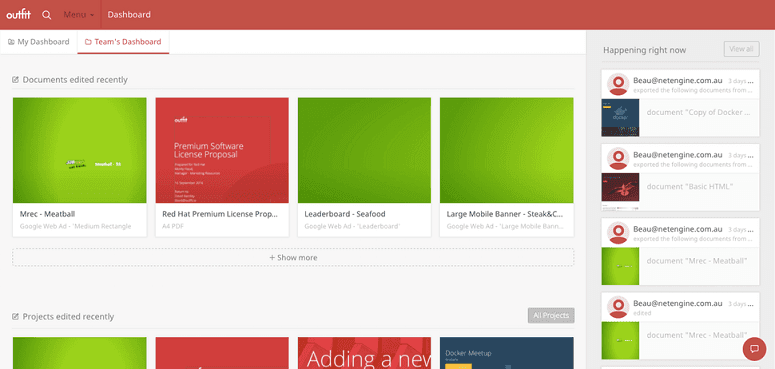Click the Mrec - Meatball card title
775x369 pixels.
[x=47, y=214]
